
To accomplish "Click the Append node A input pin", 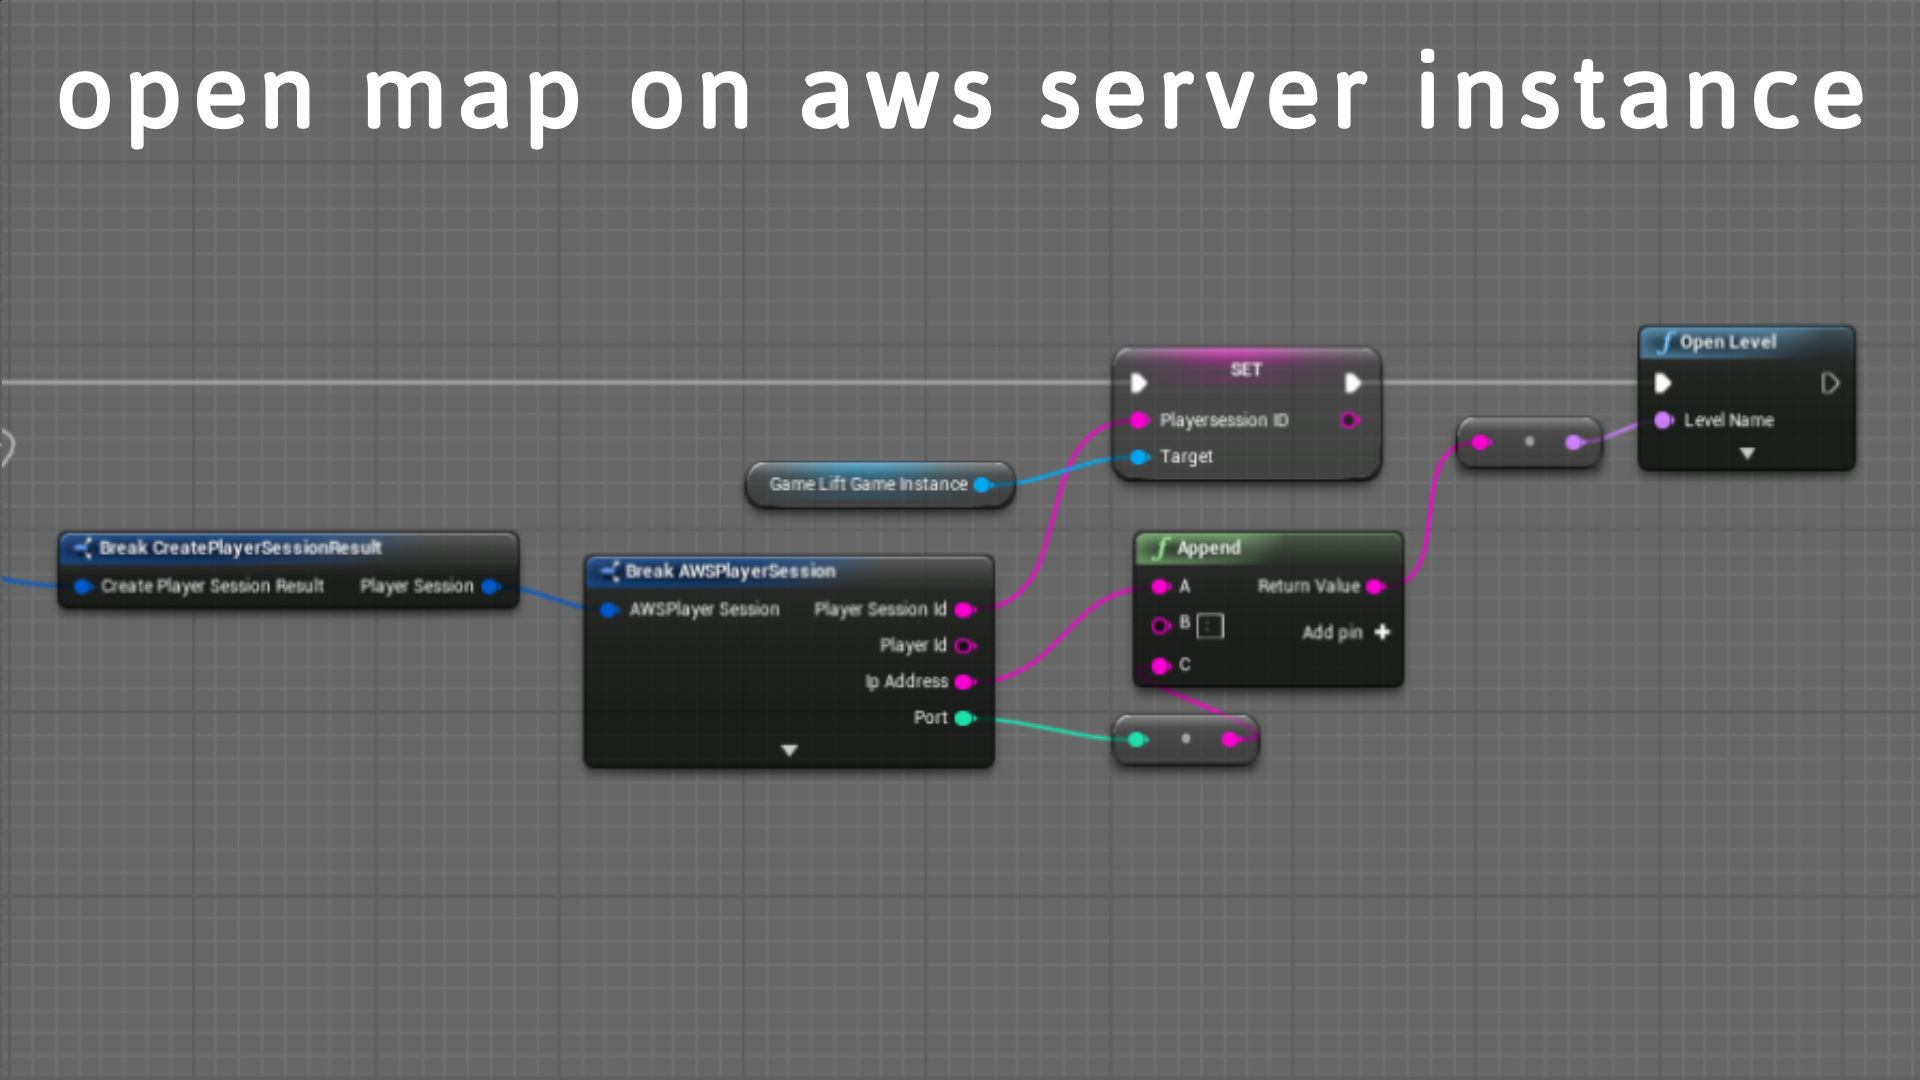I will (1161, 587).
